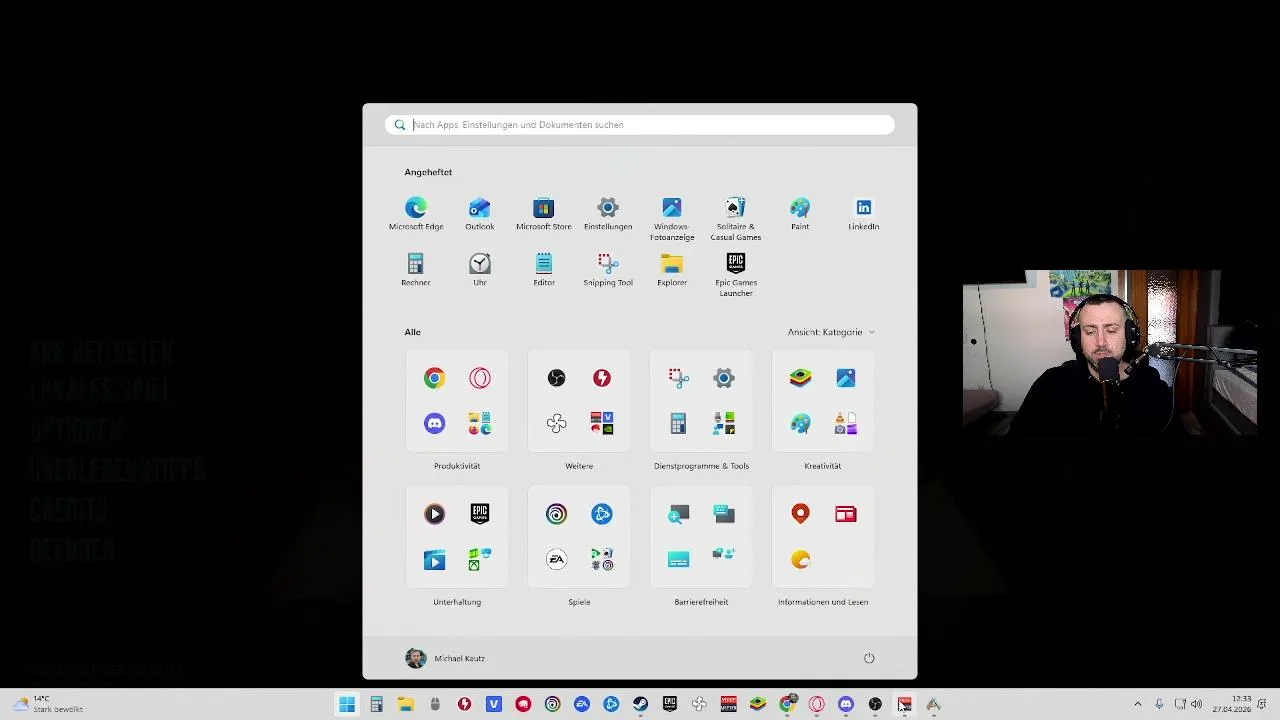Screen dimensions: 1280x720
Task: Launch Discord in Produktivität category
Action: [434, 424]
